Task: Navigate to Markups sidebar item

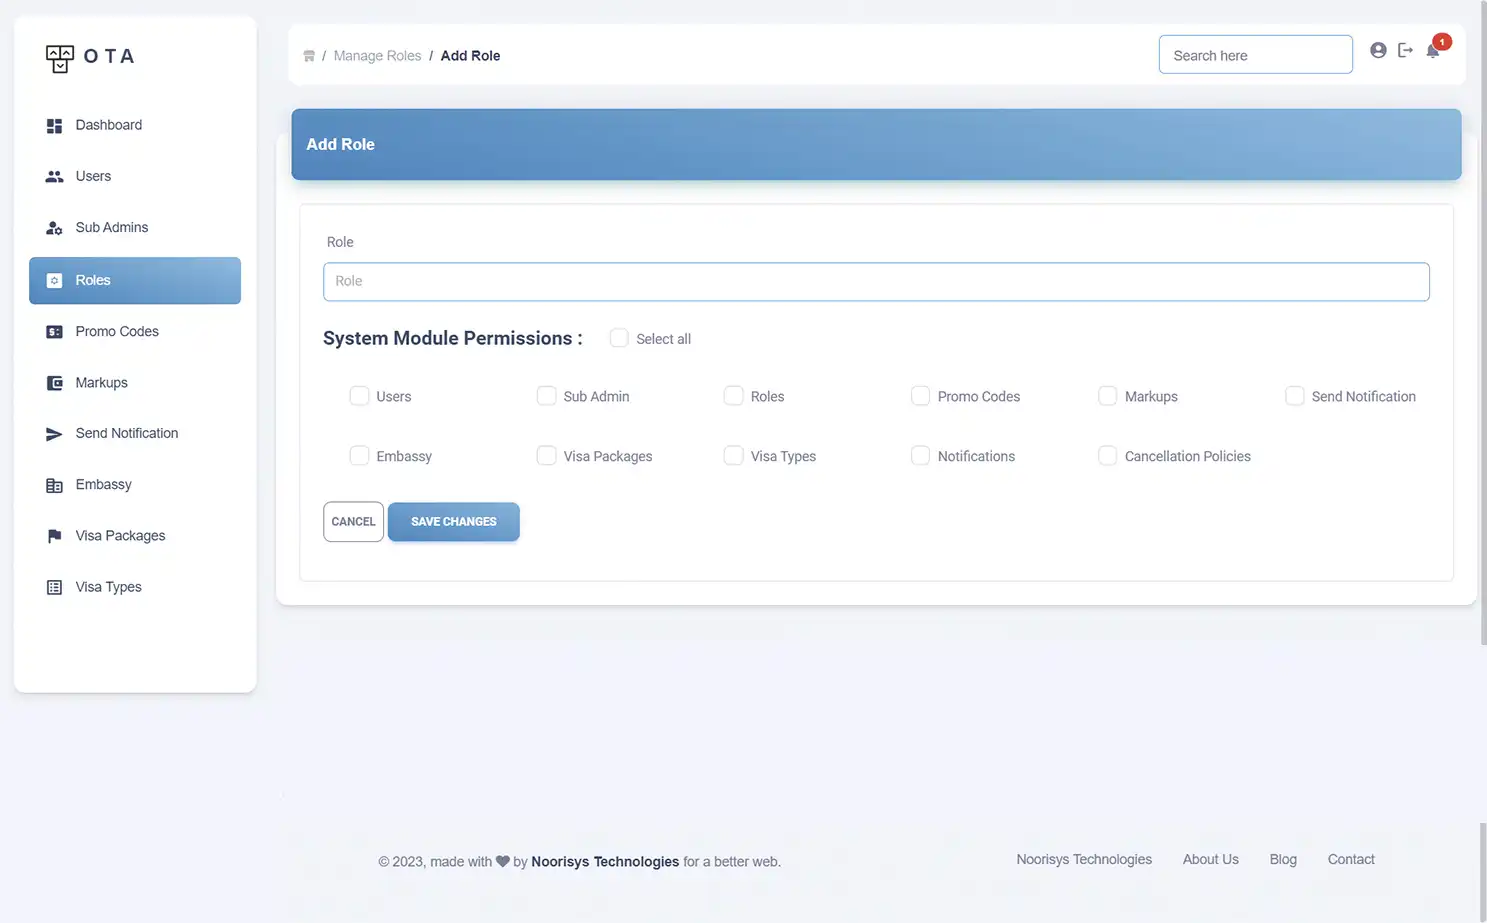Action: 101,383
